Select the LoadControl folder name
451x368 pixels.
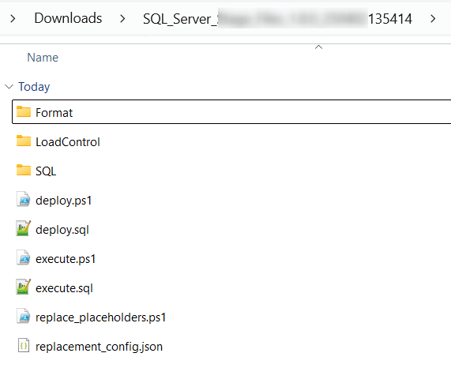click(x=68, y=142)
